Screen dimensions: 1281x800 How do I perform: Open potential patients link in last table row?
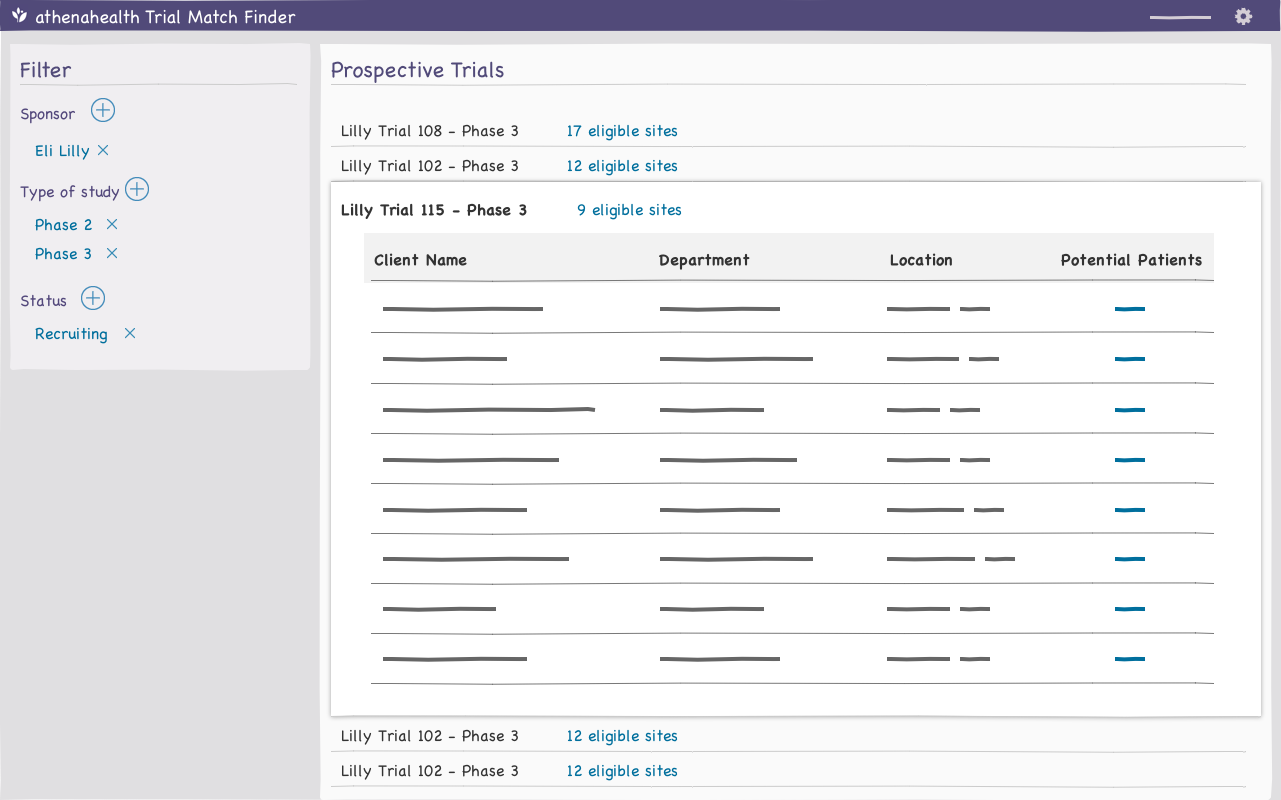pyautogui.click(x=1130, y=658)
